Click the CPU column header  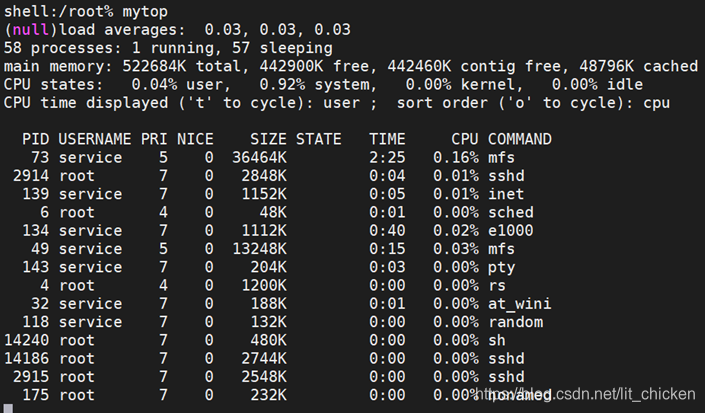465,139
